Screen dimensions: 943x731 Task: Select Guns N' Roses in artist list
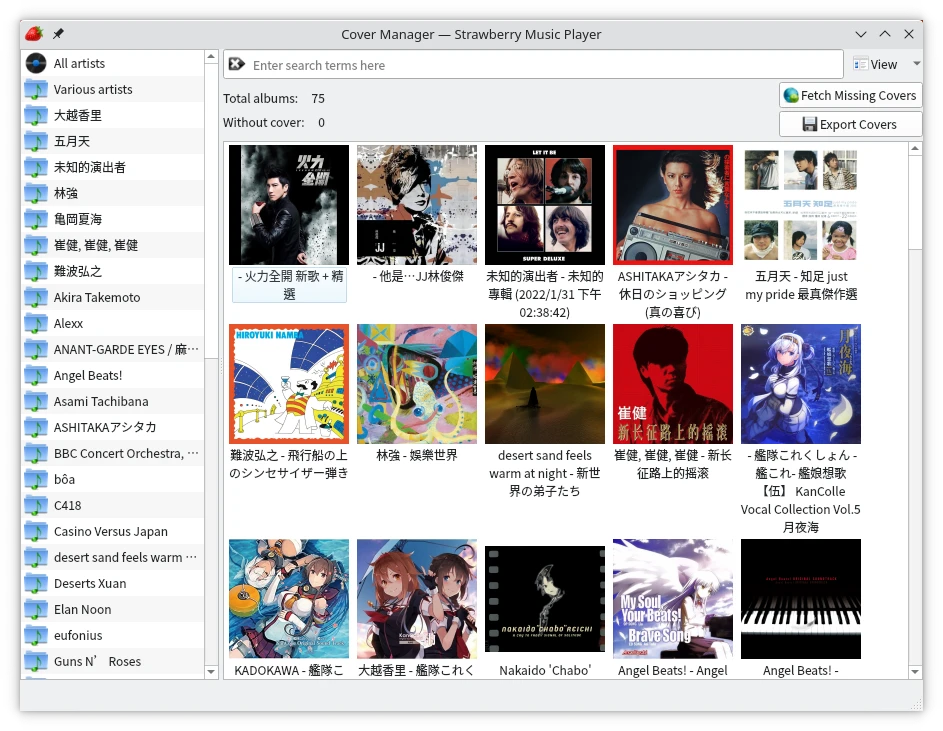click(97, 662)
